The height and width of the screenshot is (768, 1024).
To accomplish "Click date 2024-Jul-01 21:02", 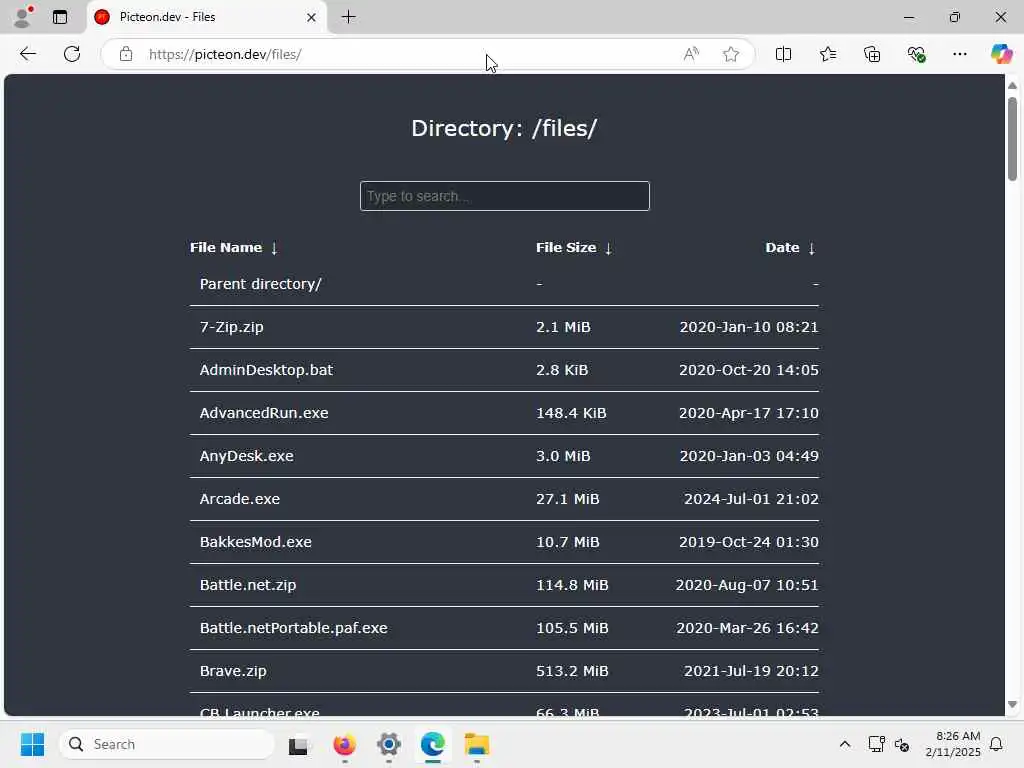I will pyautogui.click(x=751, y=499).
